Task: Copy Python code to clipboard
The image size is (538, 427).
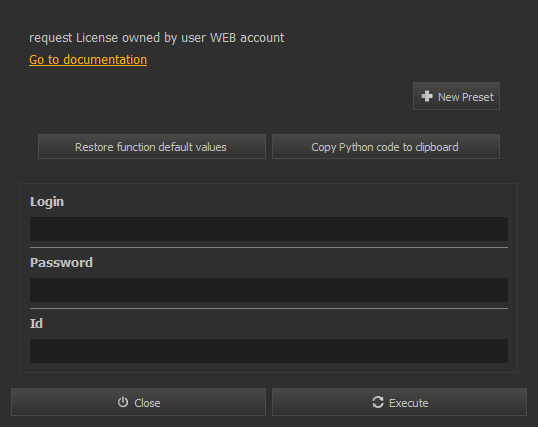Action: pos(386,147)
